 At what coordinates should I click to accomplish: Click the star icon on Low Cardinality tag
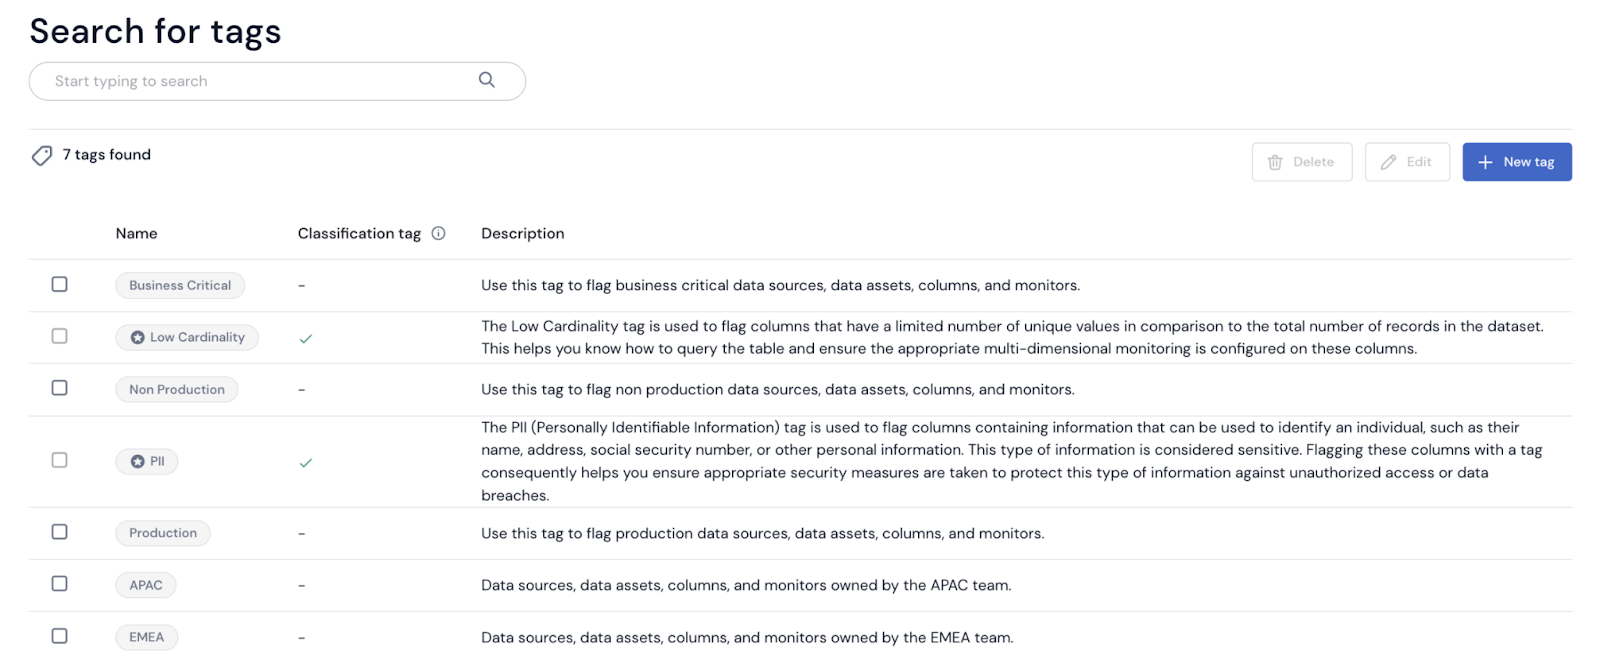(x=136, y=337)
